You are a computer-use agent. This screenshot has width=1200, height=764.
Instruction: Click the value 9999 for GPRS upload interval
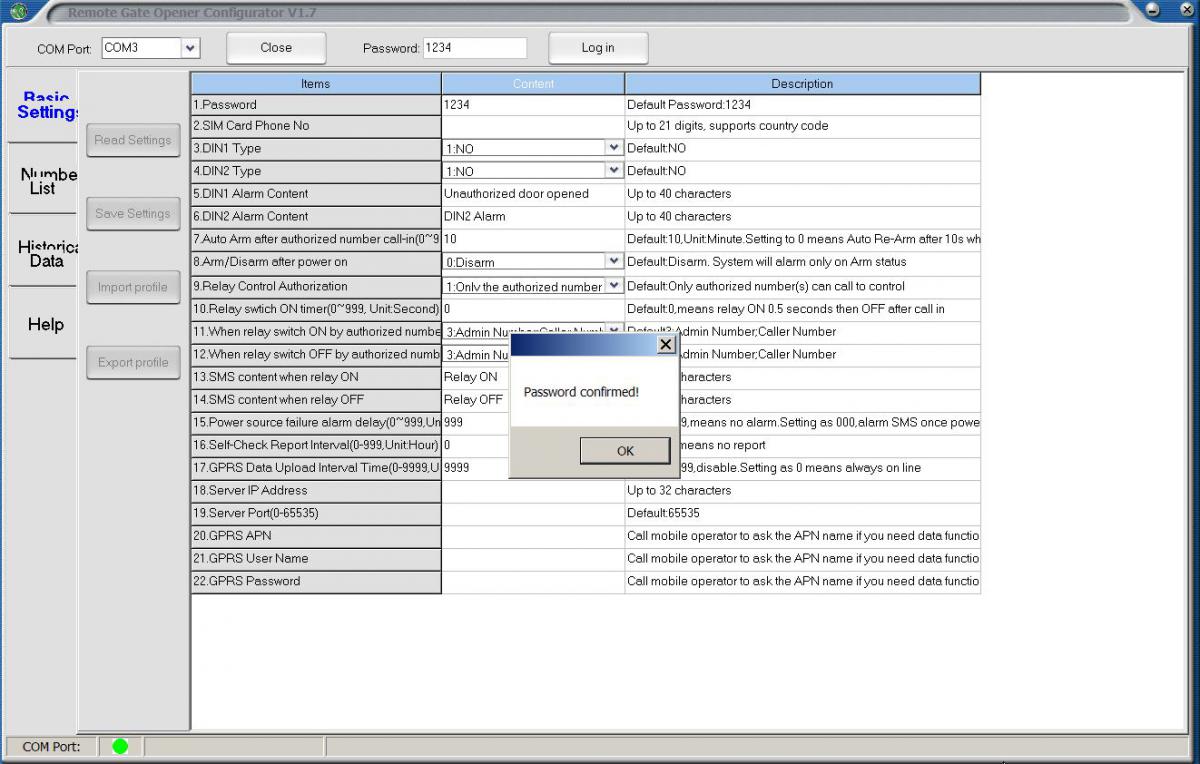tap(476, 468)
